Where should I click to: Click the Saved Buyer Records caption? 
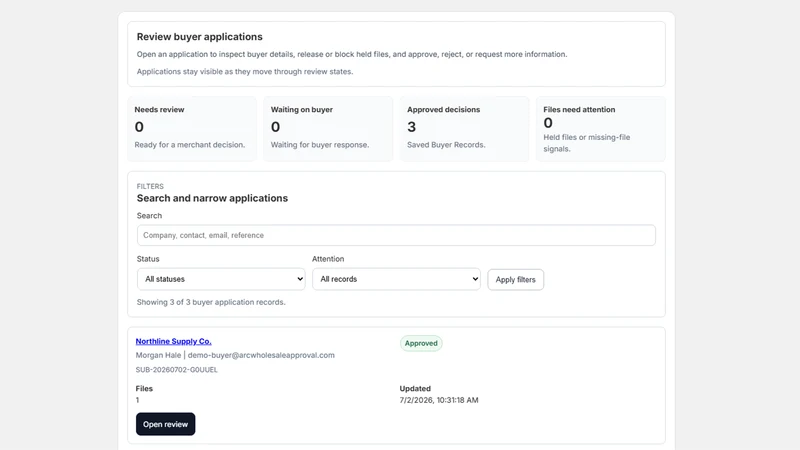[x=446, y=145]
